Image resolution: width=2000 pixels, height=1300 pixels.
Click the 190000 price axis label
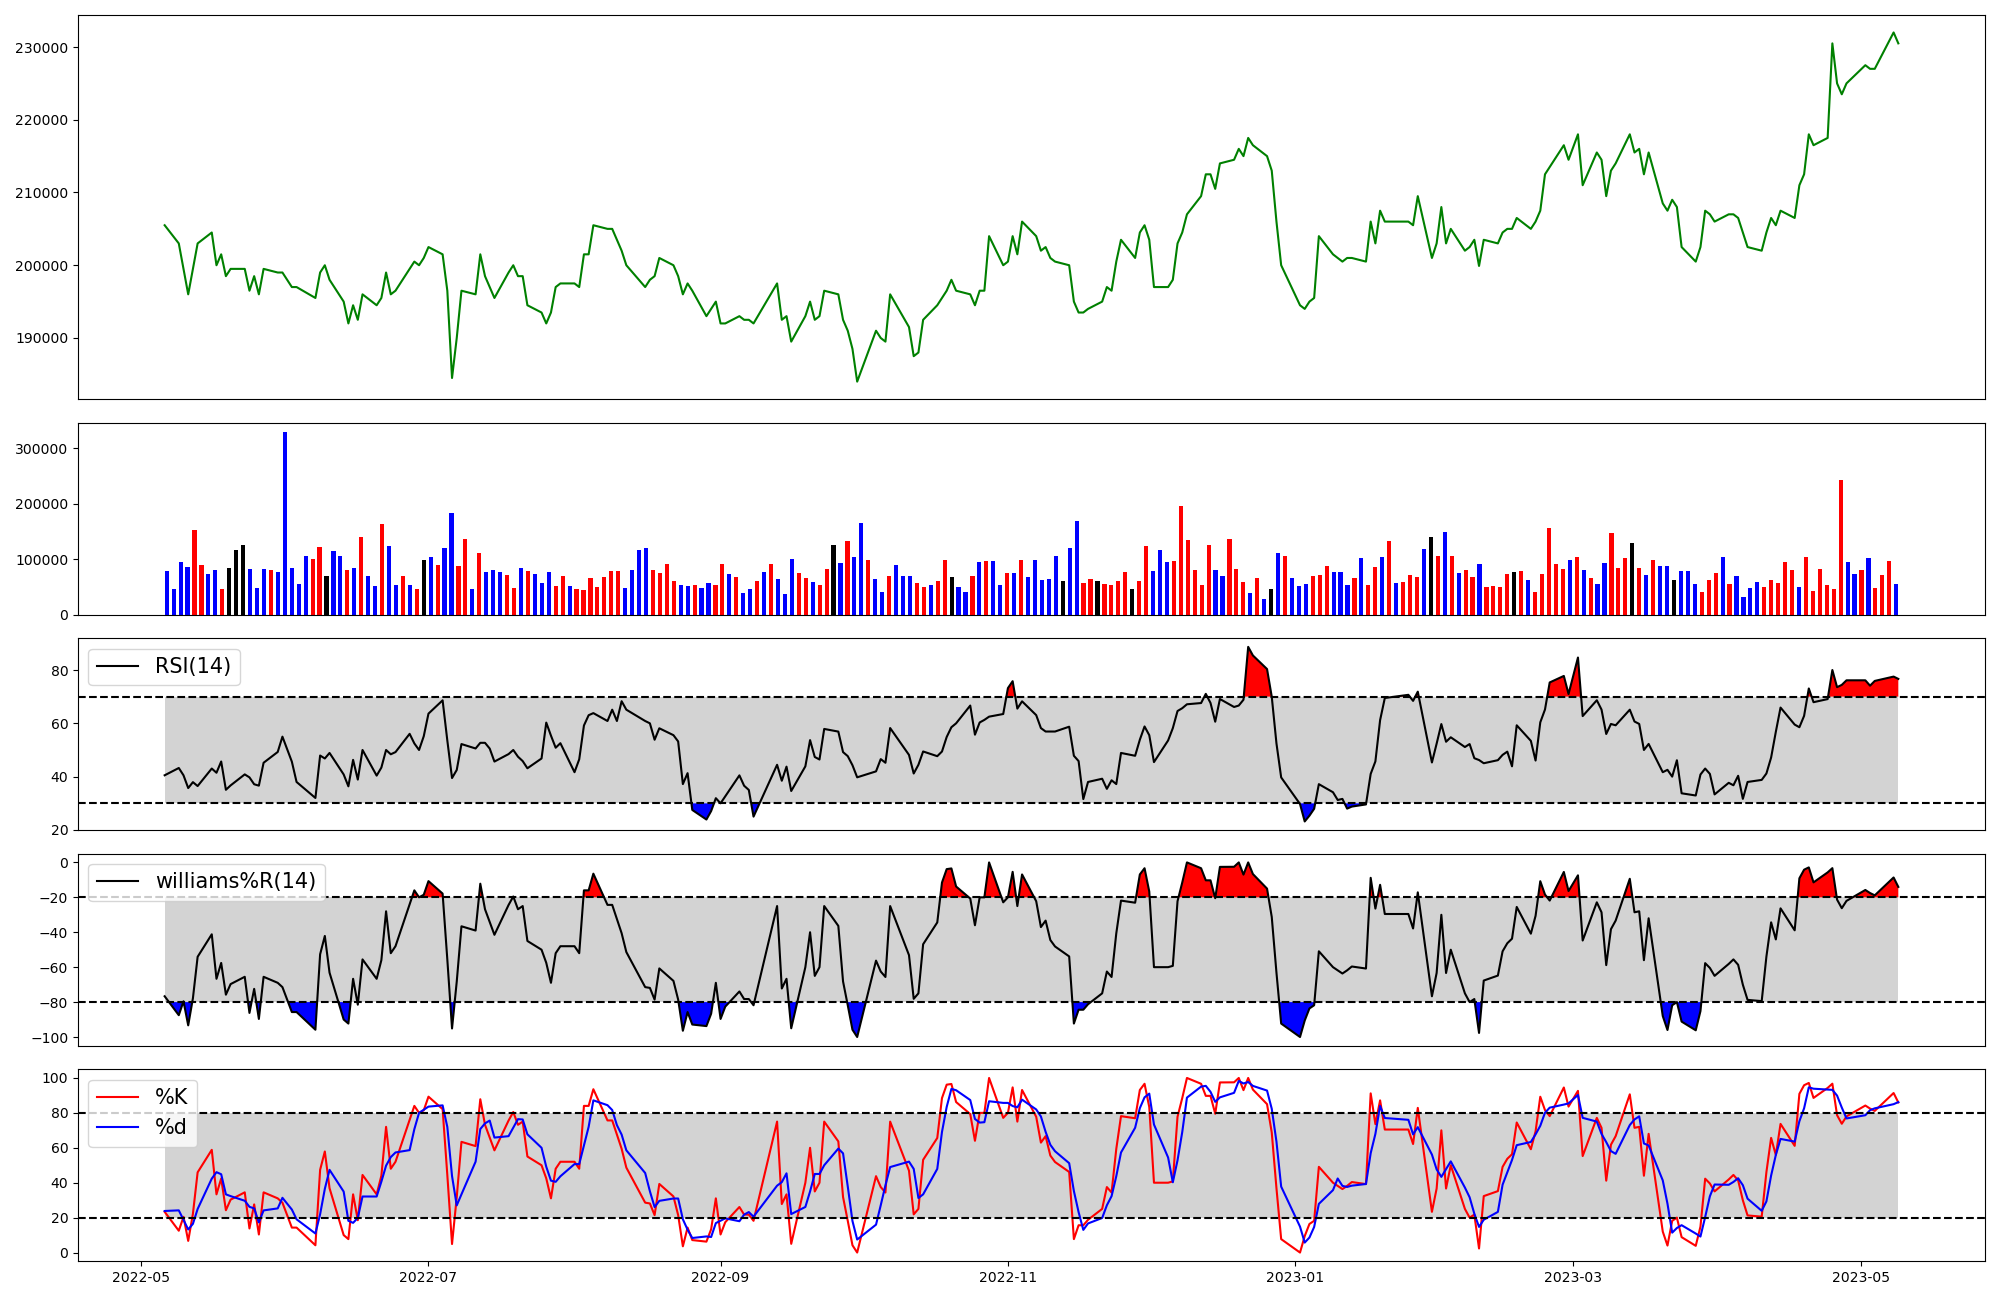click(41, 338)
